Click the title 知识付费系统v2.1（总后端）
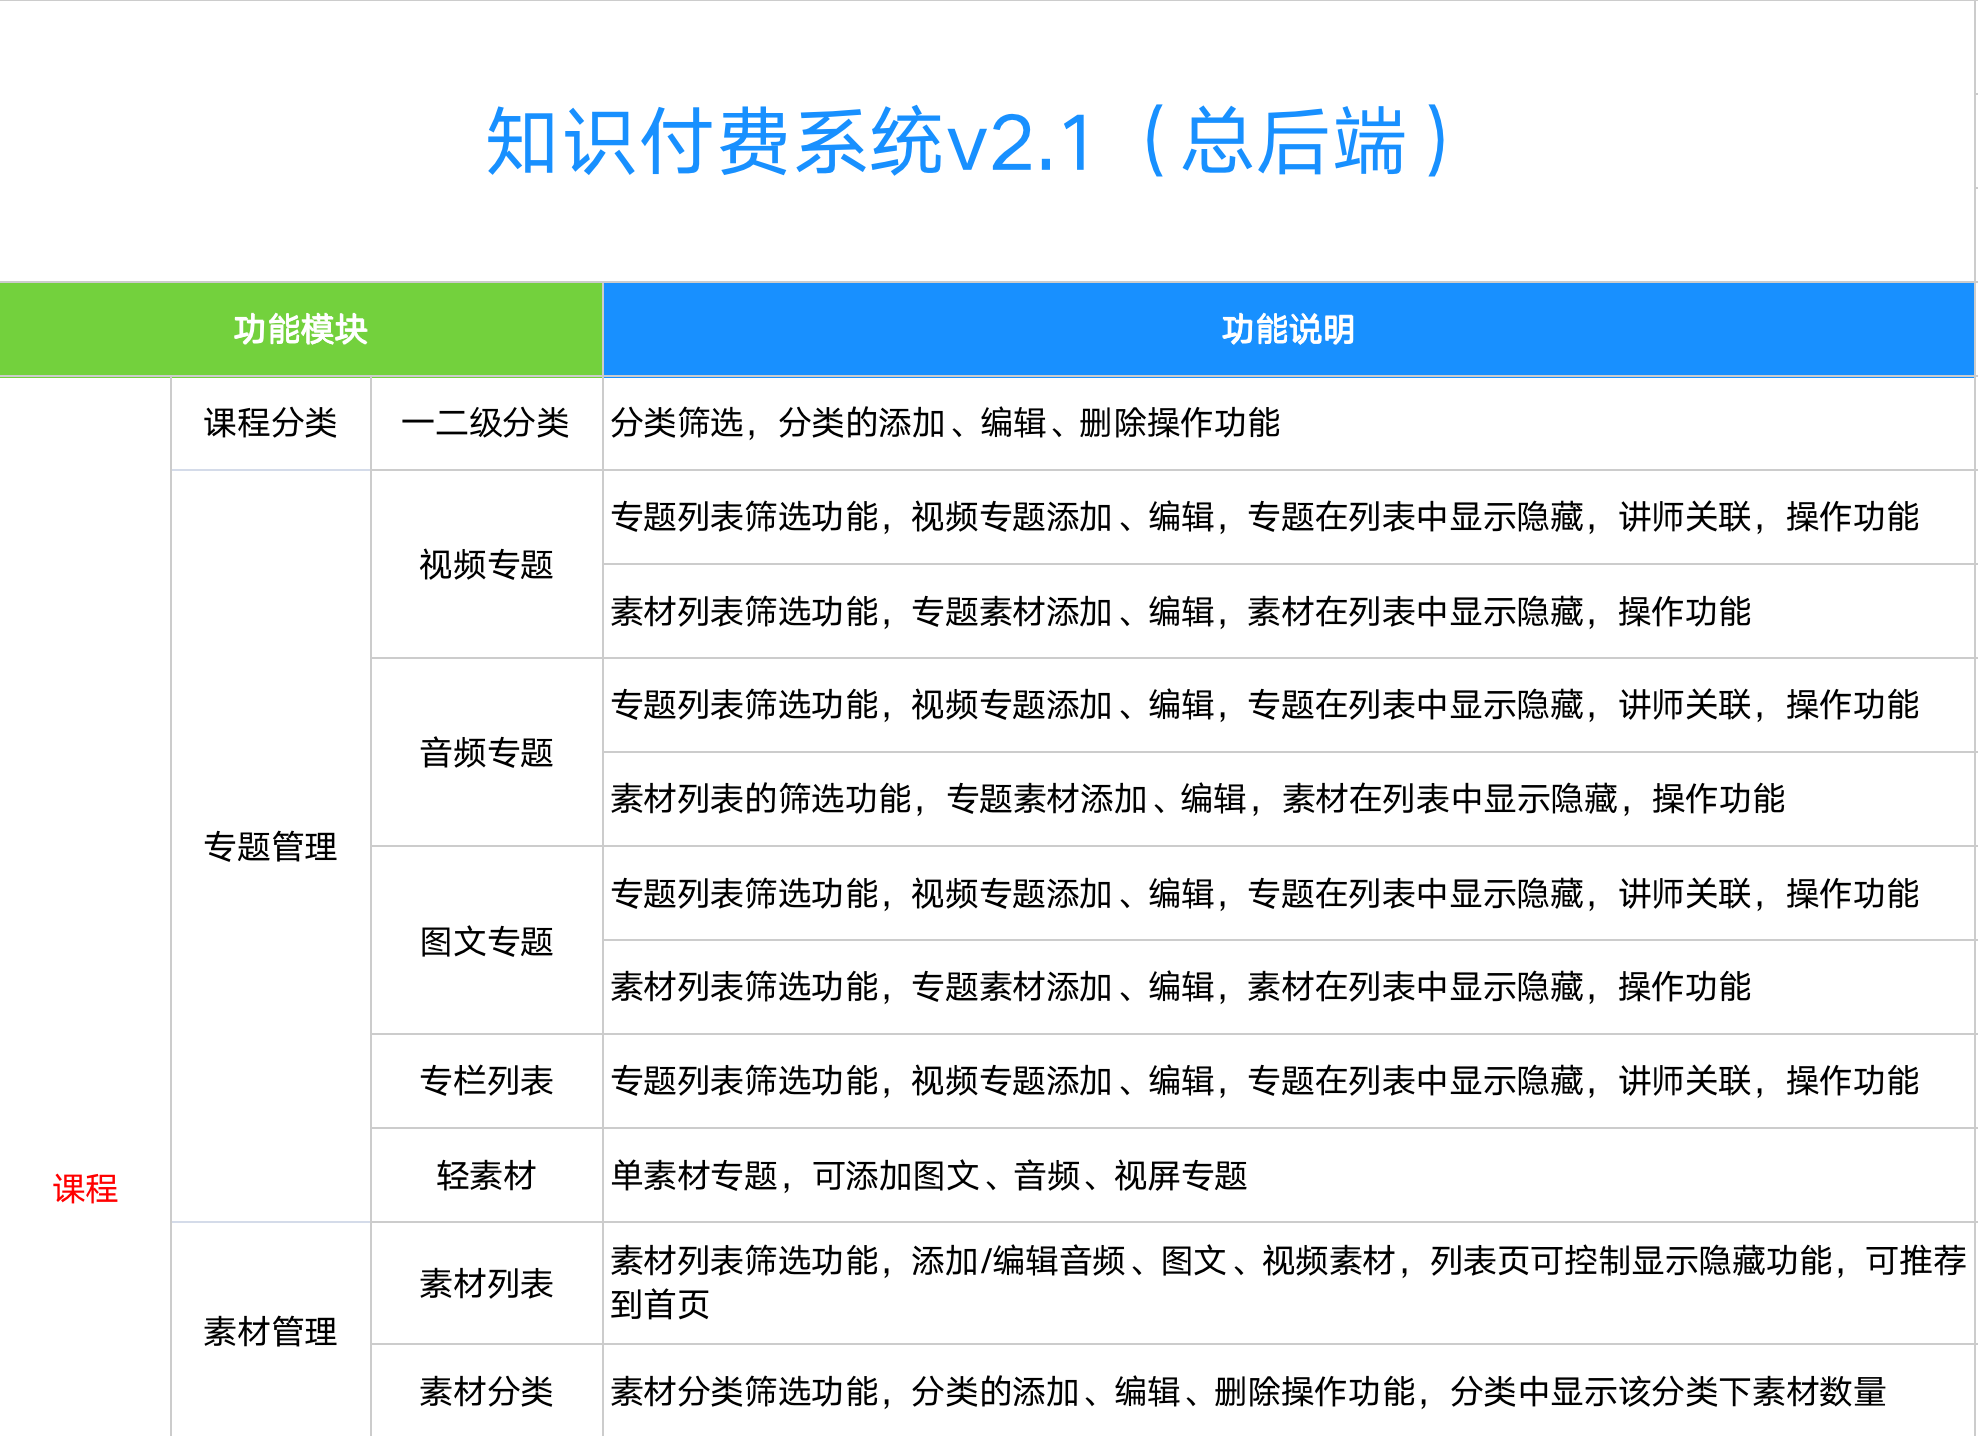The image size is (1978, 1436). click(967, 142)
